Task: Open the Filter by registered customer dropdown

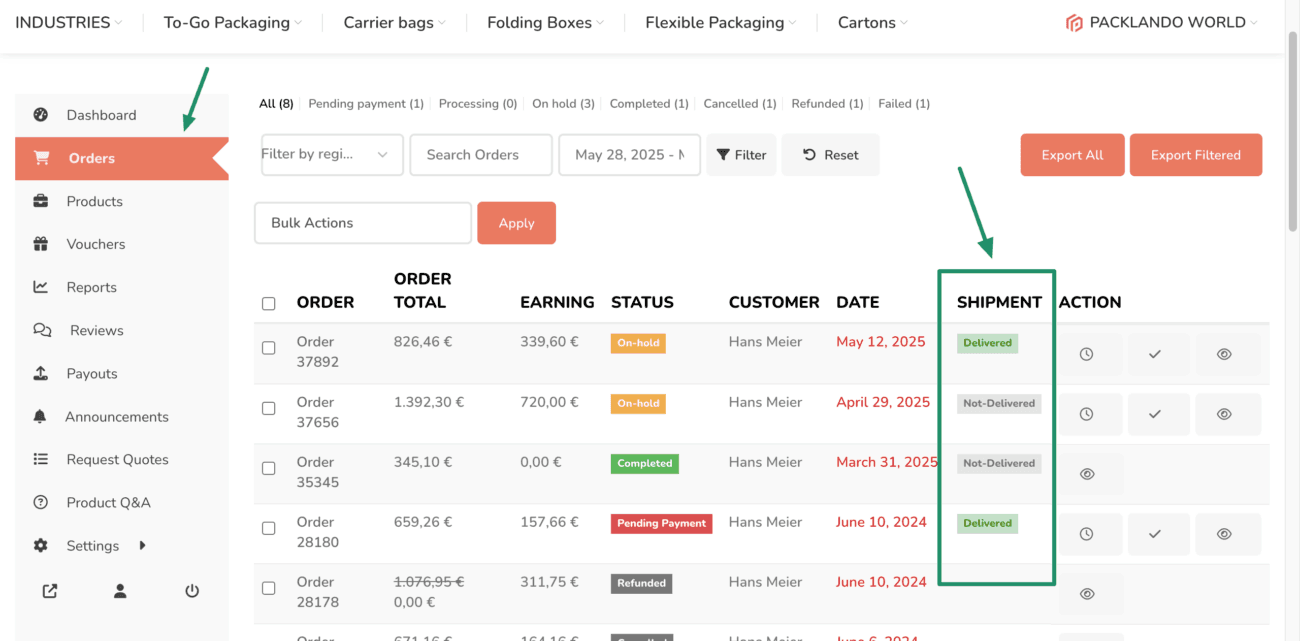Action: pos(332,155)
